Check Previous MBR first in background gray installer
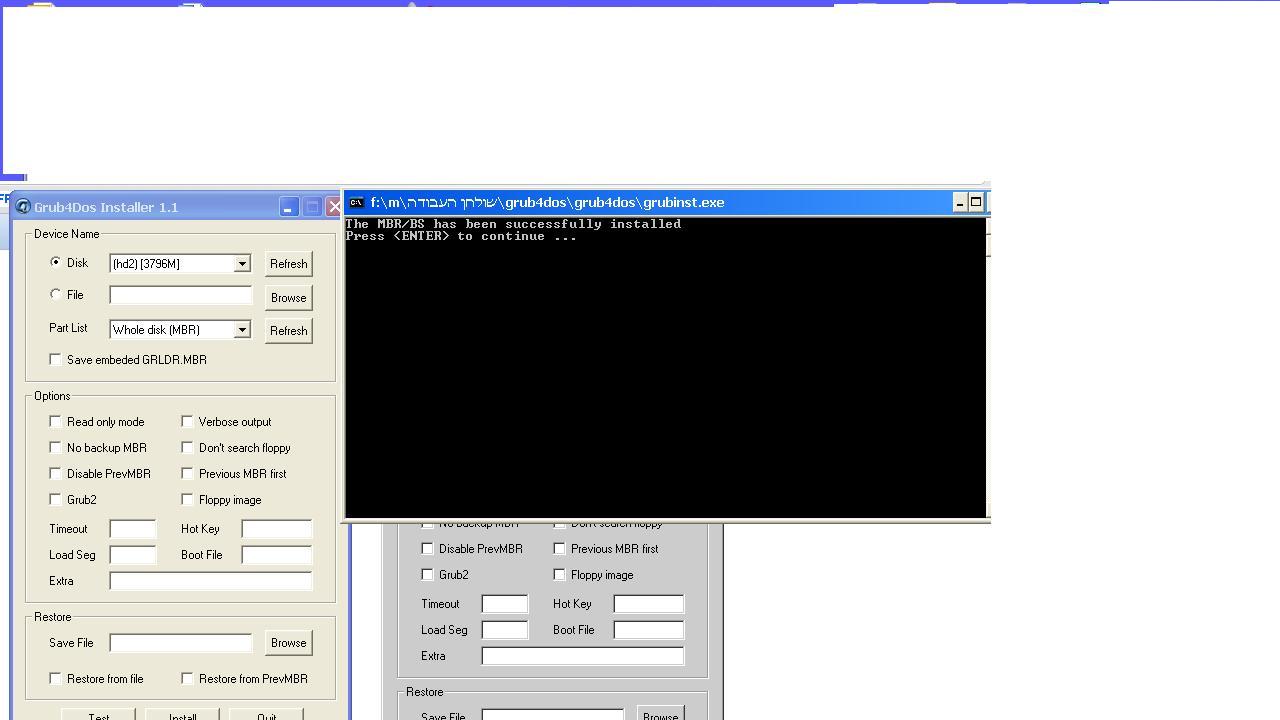 [x=560, y=548]
